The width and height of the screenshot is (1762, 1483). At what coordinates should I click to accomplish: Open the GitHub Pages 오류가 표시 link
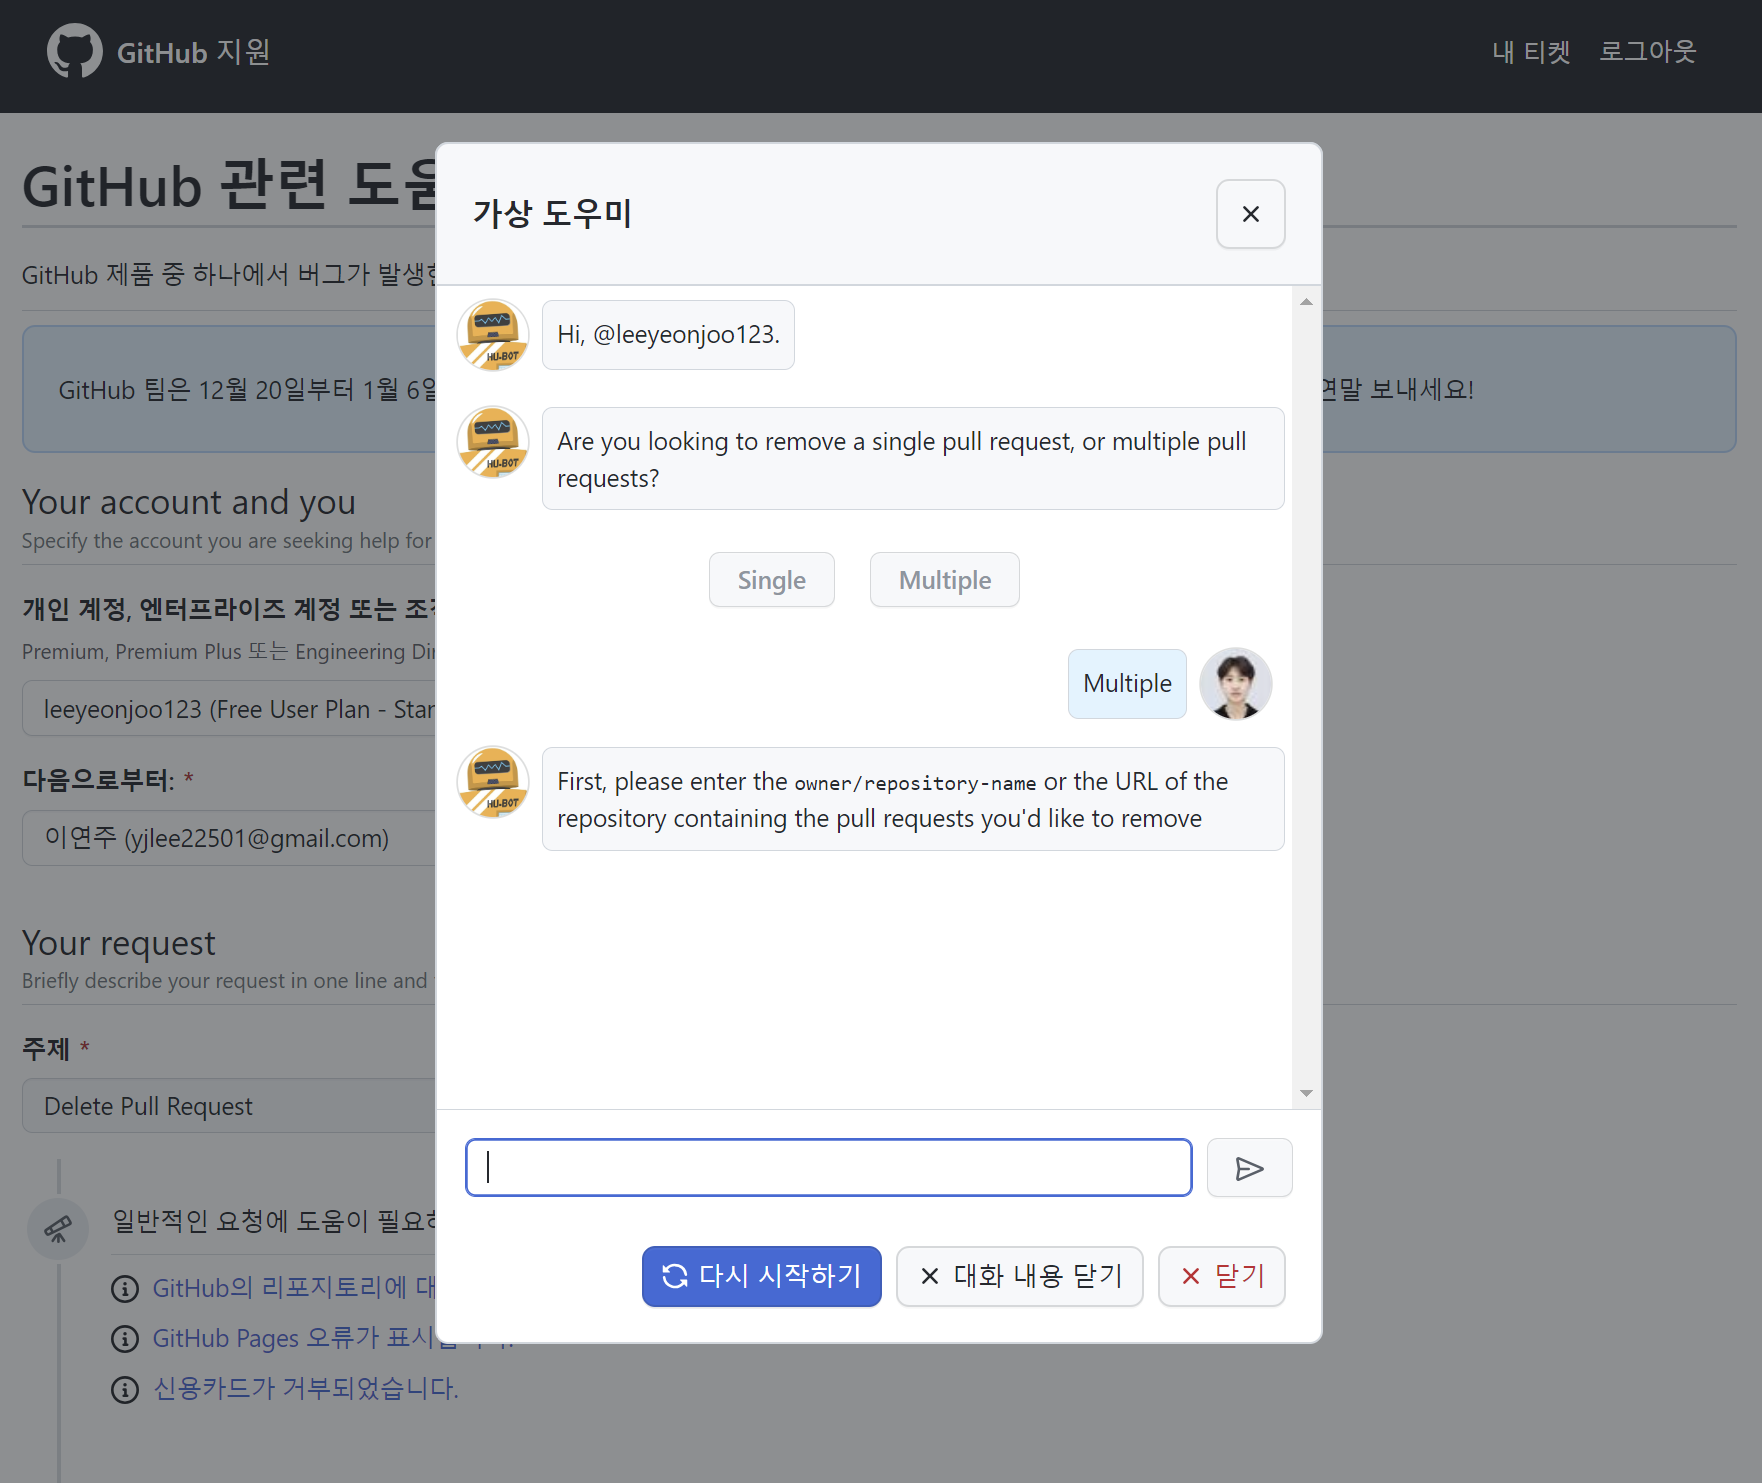[295, 1338]
